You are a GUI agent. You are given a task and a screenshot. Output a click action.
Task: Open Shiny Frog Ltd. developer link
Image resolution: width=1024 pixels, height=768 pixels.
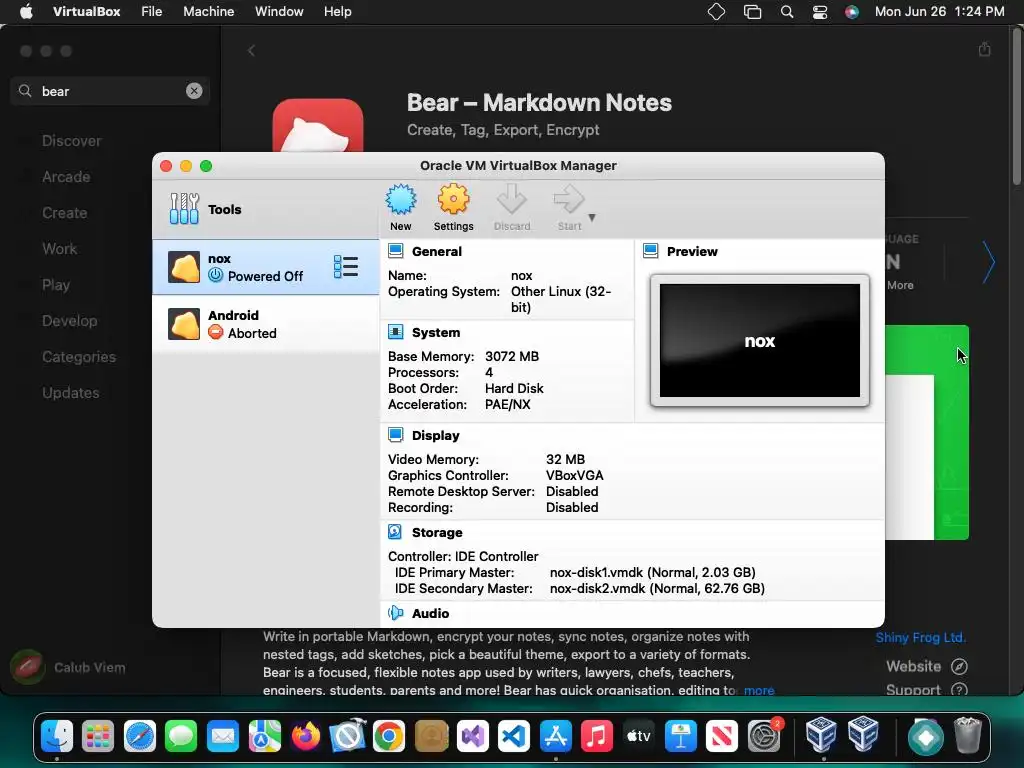pyautogui.click(x=920, y=637)
